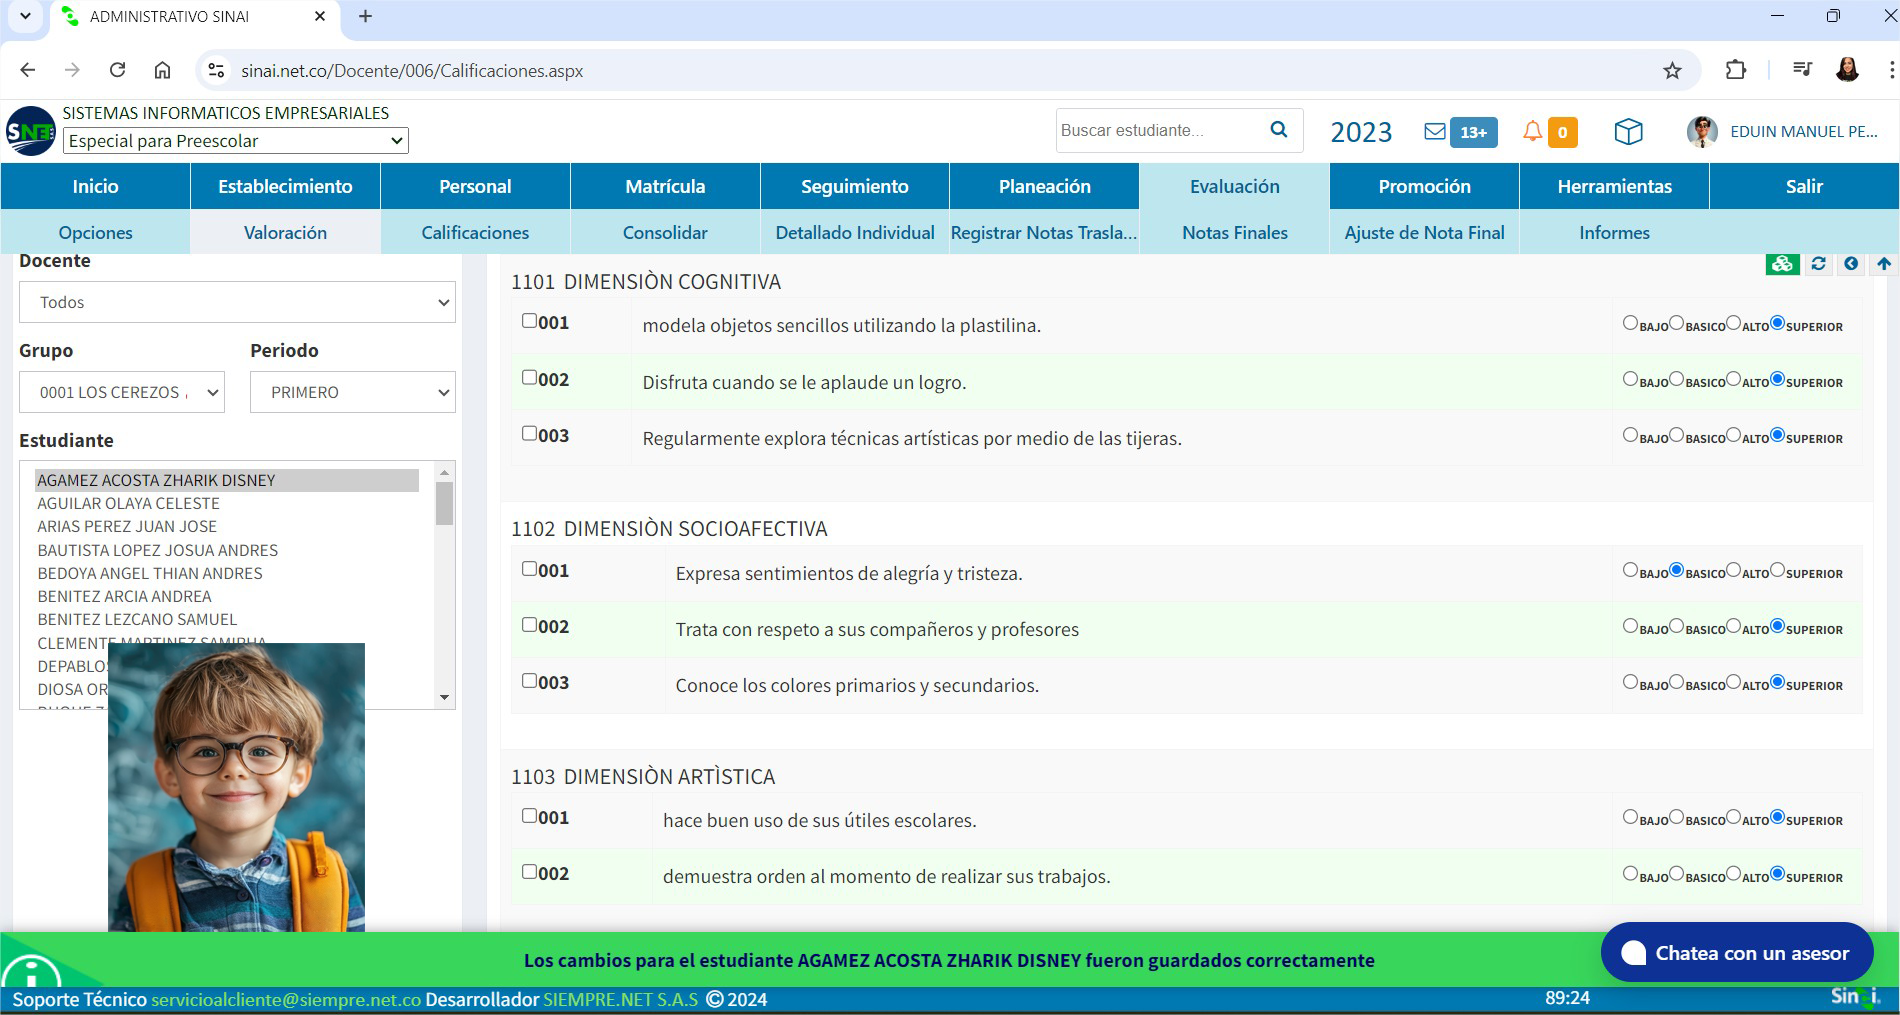Viewport: 1900px width, 1015px height.
Task: Open the Grupo 0001 LOS CEREZOS dropdown
Action: click(x=122, y=392)
